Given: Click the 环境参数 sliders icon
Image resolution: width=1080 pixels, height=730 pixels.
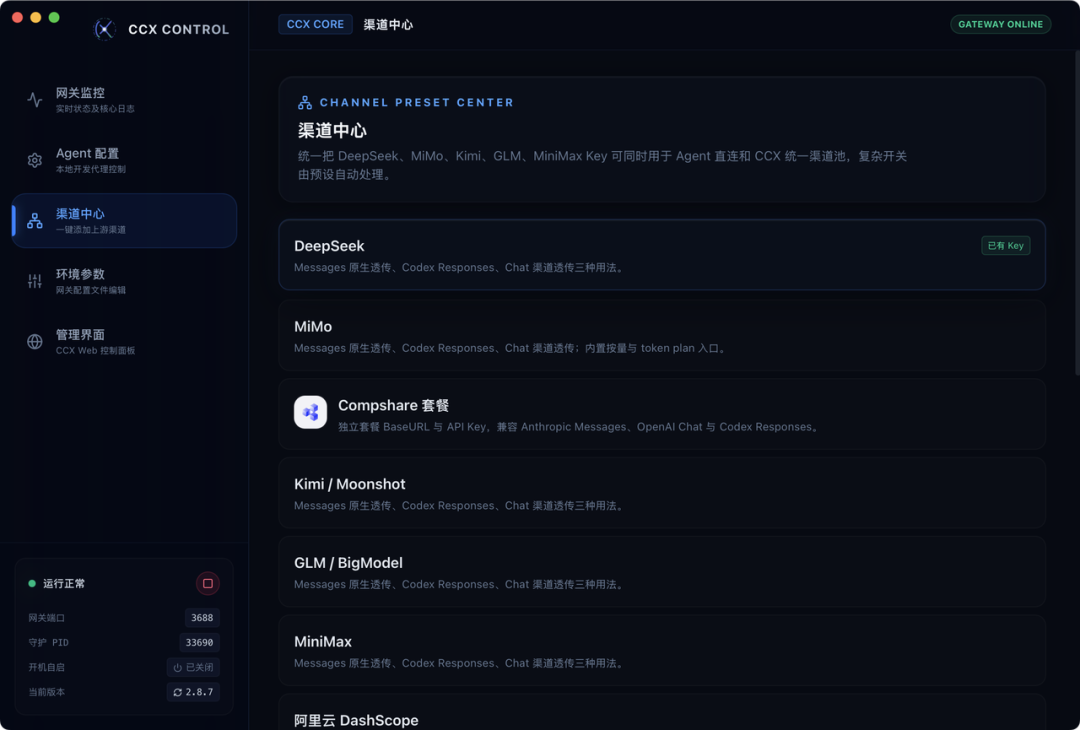Looking at the screenshot, I should [x=34, y=280].
